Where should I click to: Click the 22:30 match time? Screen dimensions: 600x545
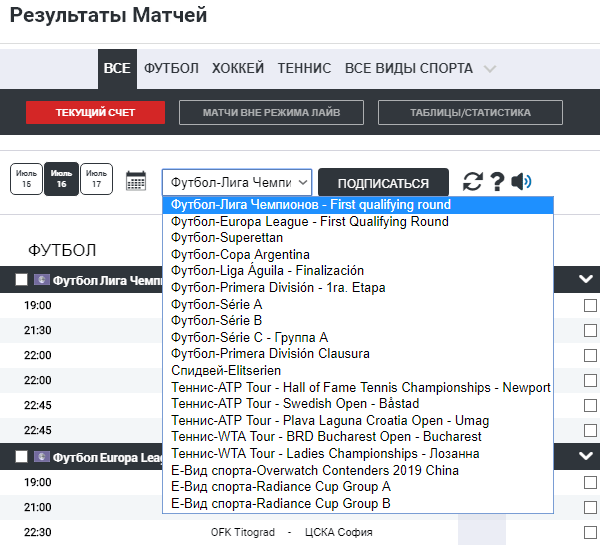tap(38, 532)
